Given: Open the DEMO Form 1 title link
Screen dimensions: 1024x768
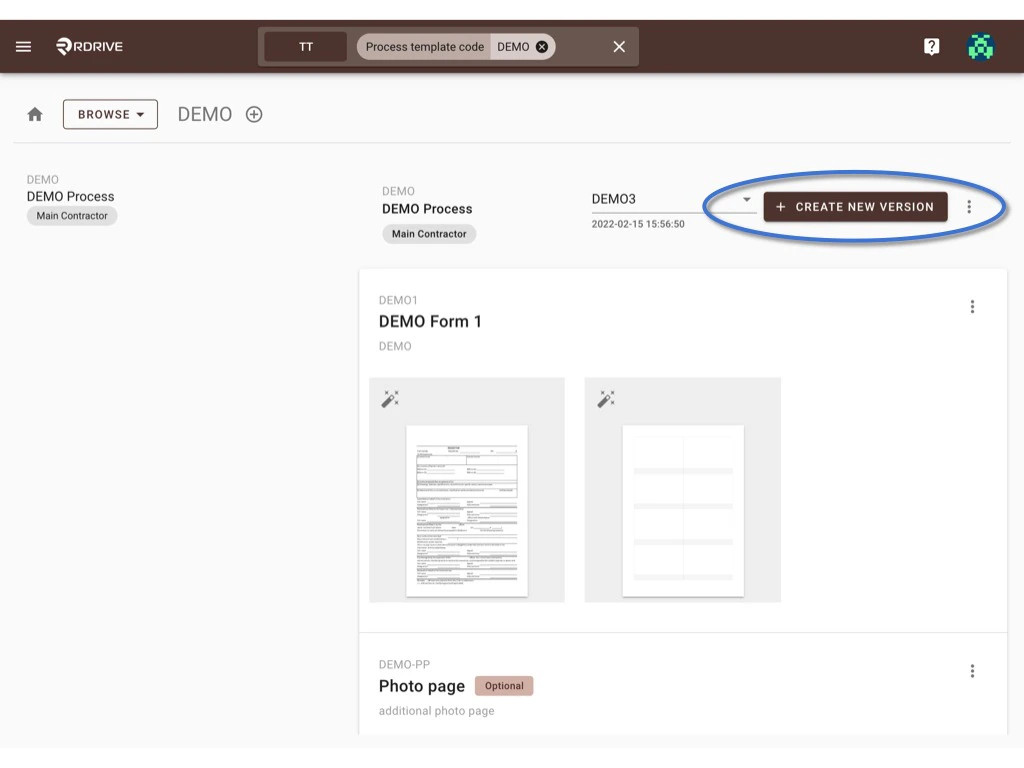Looking at the screenshot, I should click(x=429, y=321).
